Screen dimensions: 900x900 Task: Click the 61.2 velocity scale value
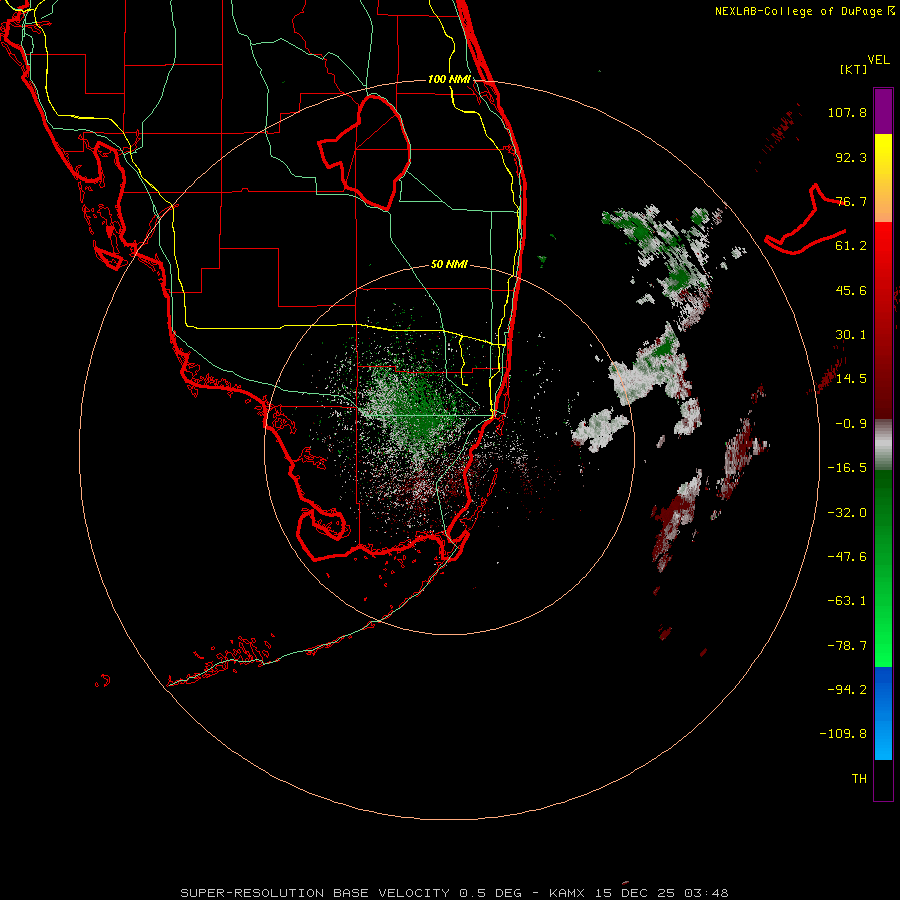pyautogui.click(x=851, y=246)
